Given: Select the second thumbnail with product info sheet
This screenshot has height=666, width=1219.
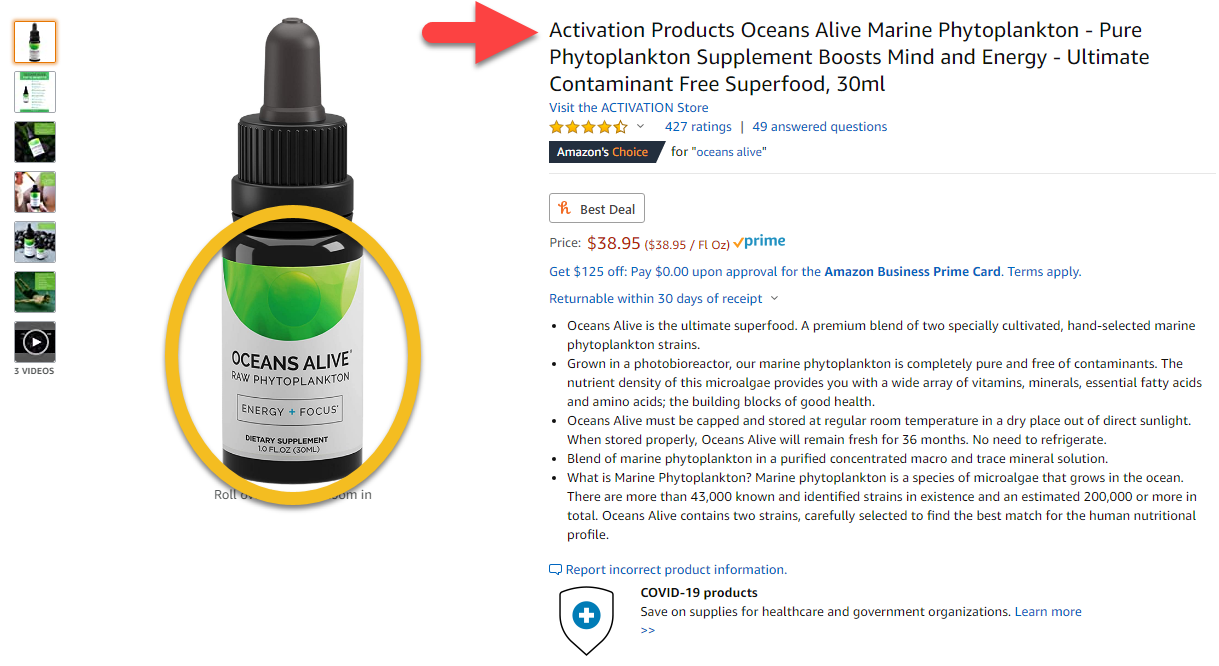Looking at the screenshot, I should coord(35,92).
